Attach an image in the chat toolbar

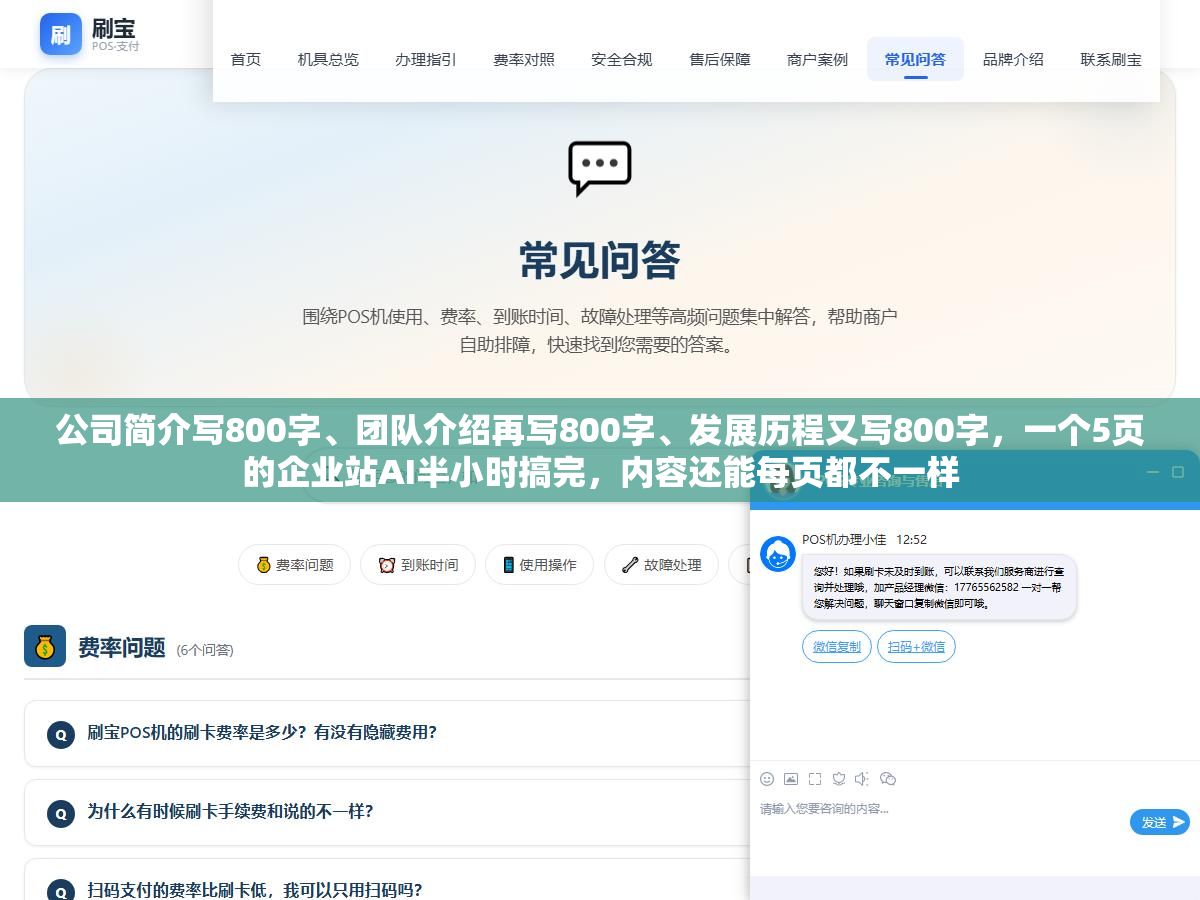click(791, 779)
